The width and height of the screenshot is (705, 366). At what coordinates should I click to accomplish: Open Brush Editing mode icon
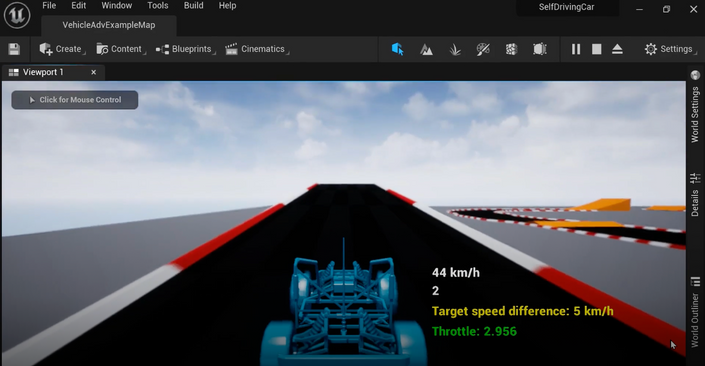[x=540, y=49]
